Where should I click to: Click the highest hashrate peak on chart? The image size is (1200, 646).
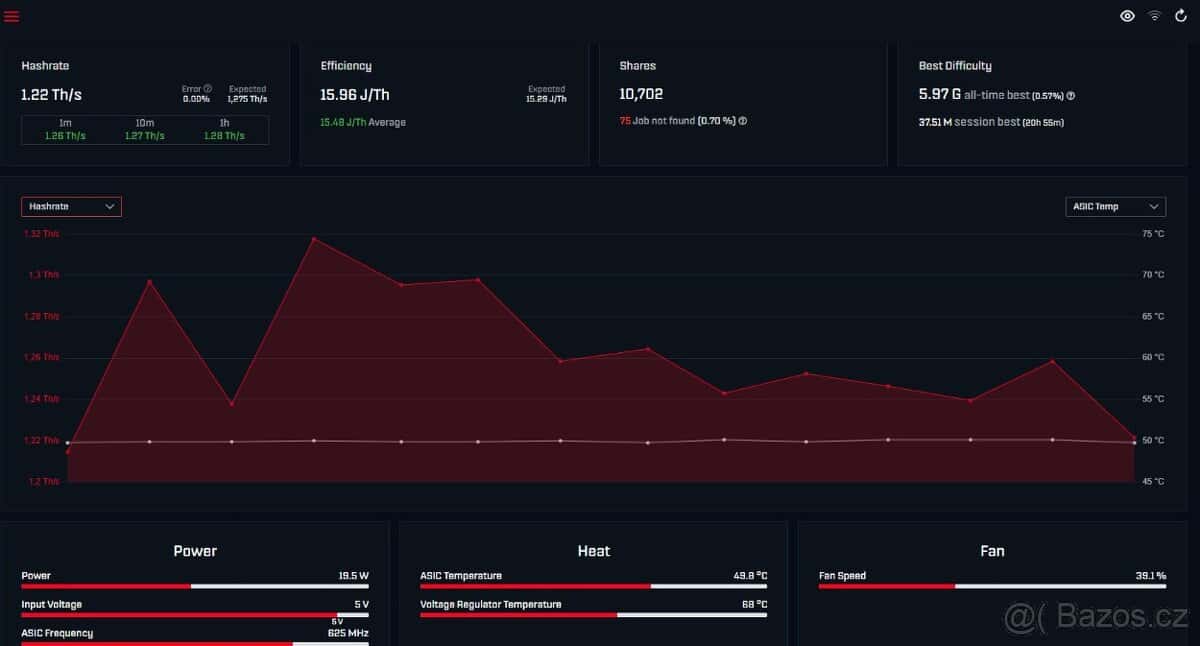(x=314, y=239)
